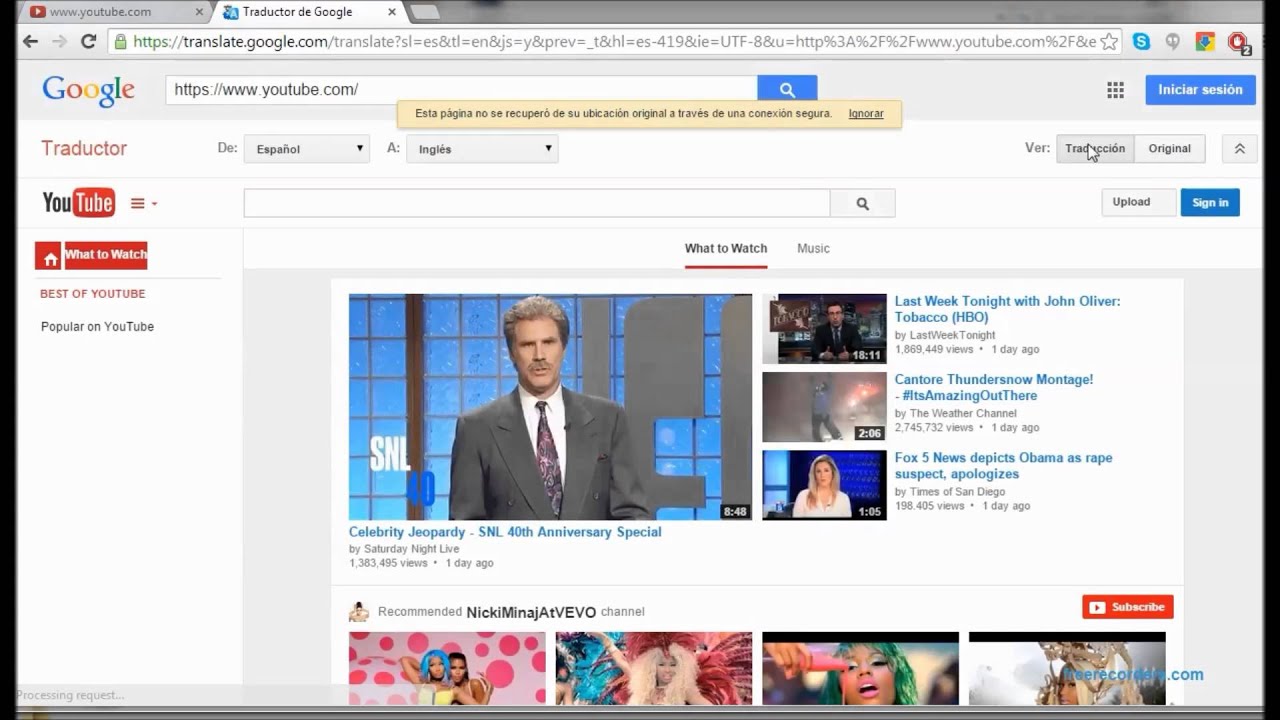Screen dimensions: 1280x720
Task: Click the YouTube search magnifier button
Action: tap(862, 203)
